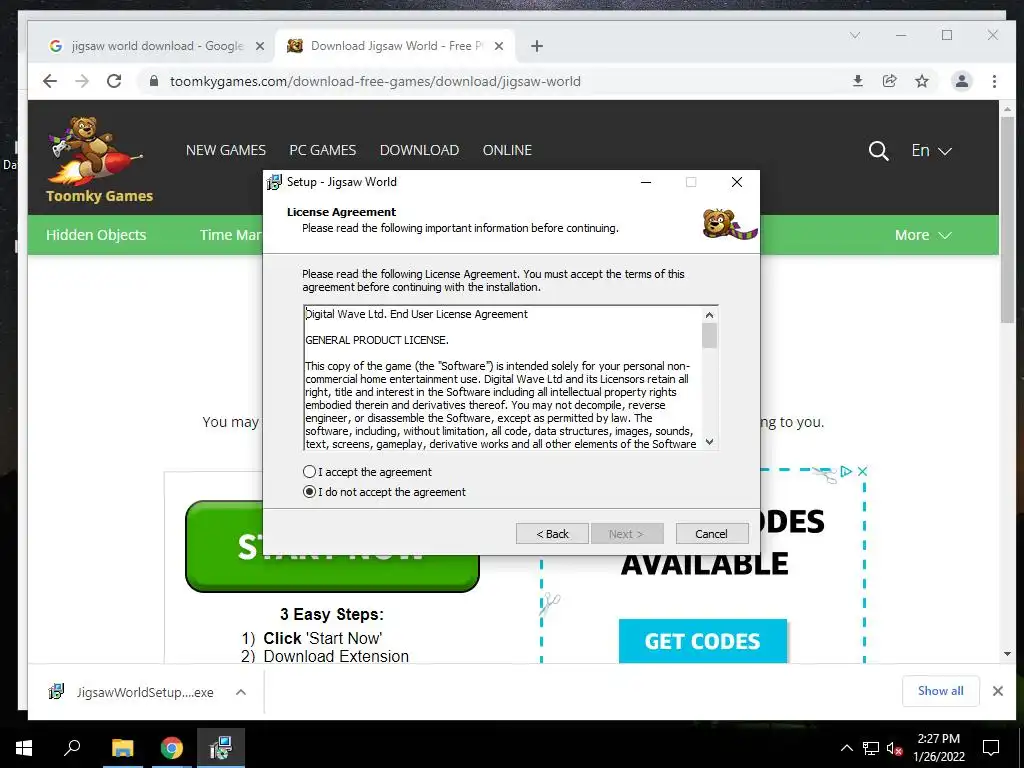Click the muted volume icon
1024x768 pixels.
click(894, 748)
